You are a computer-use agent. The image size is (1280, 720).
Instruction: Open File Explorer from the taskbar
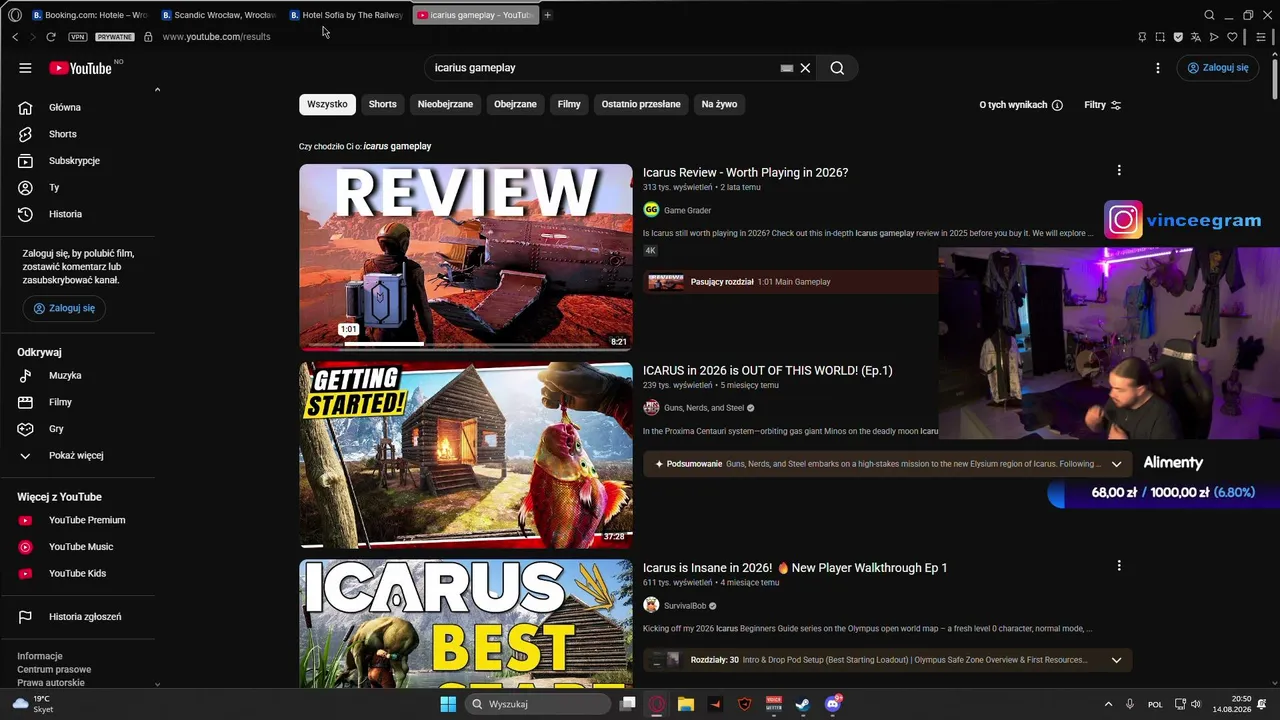coord(686,704)
